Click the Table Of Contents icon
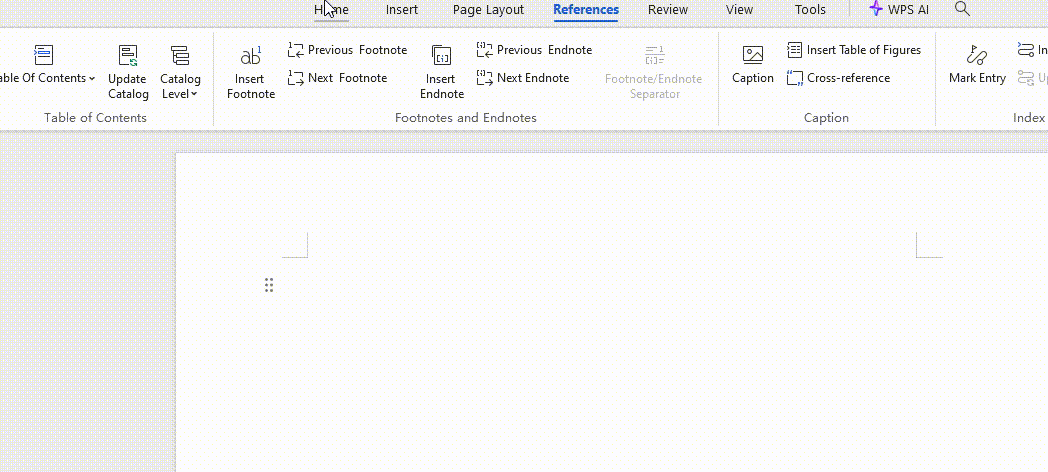The width and height of the screenshot is (1048, 472). pyautogui.click(x=43, y=55)
